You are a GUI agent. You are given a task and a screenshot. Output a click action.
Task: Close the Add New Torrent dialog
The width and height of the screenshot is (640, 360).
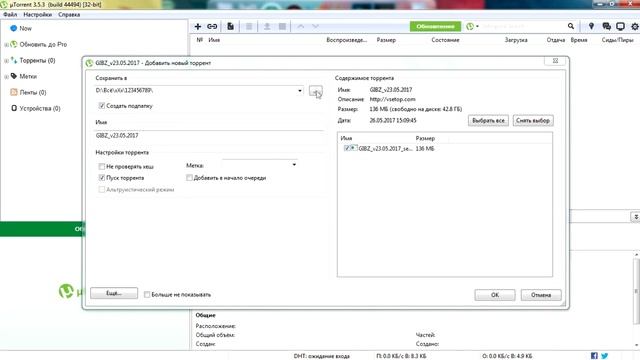click(555, 60)
